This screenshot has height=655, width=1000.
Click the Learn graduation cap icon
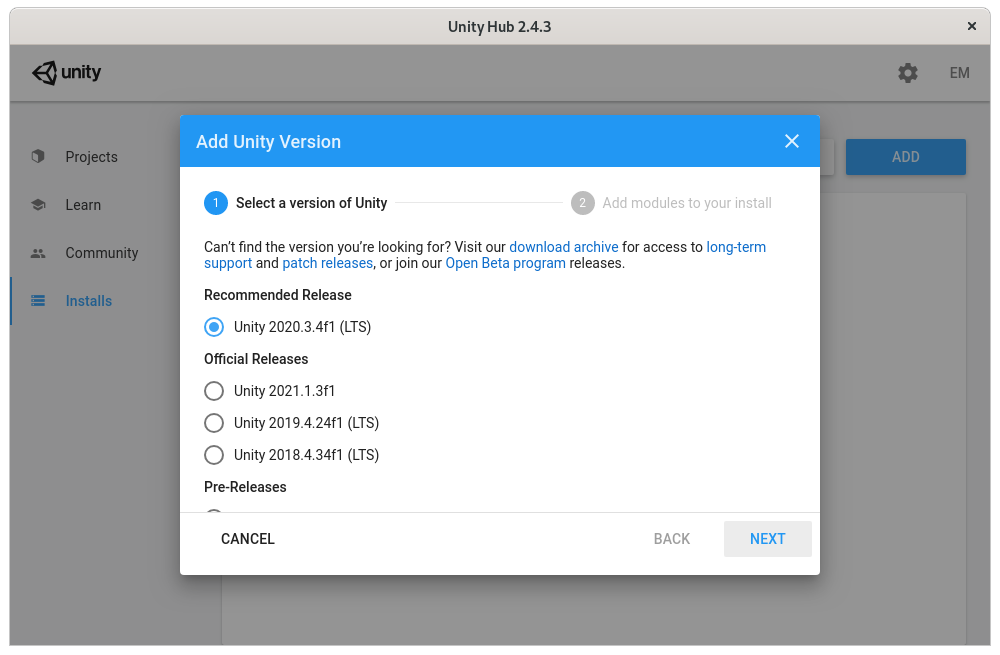click(x=38, y=205)
